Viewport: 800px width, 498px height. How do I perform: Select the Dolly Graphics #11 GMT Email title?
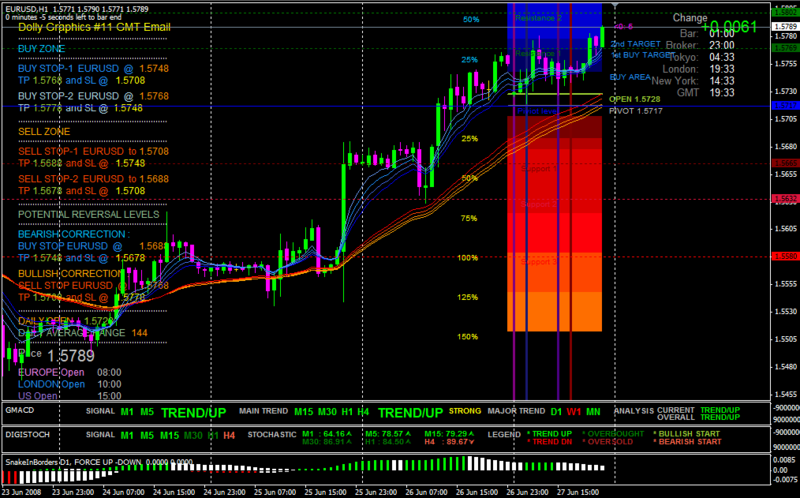tap(87, 28)
